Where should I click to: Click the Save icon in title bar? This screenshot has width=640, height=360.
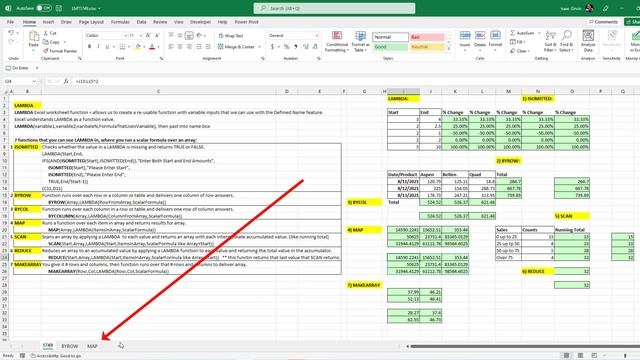tap(59, 8)
